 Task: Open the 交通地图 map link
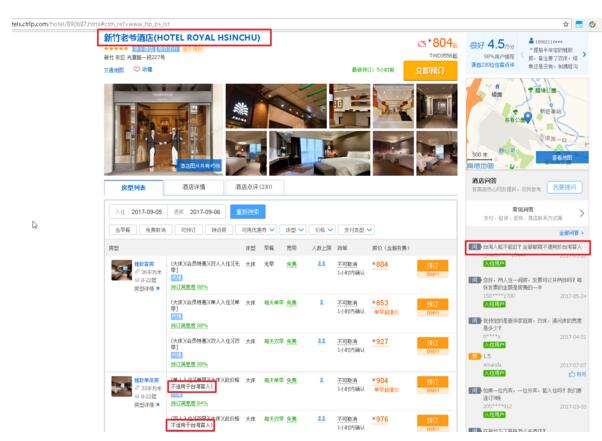click(114, 69)
